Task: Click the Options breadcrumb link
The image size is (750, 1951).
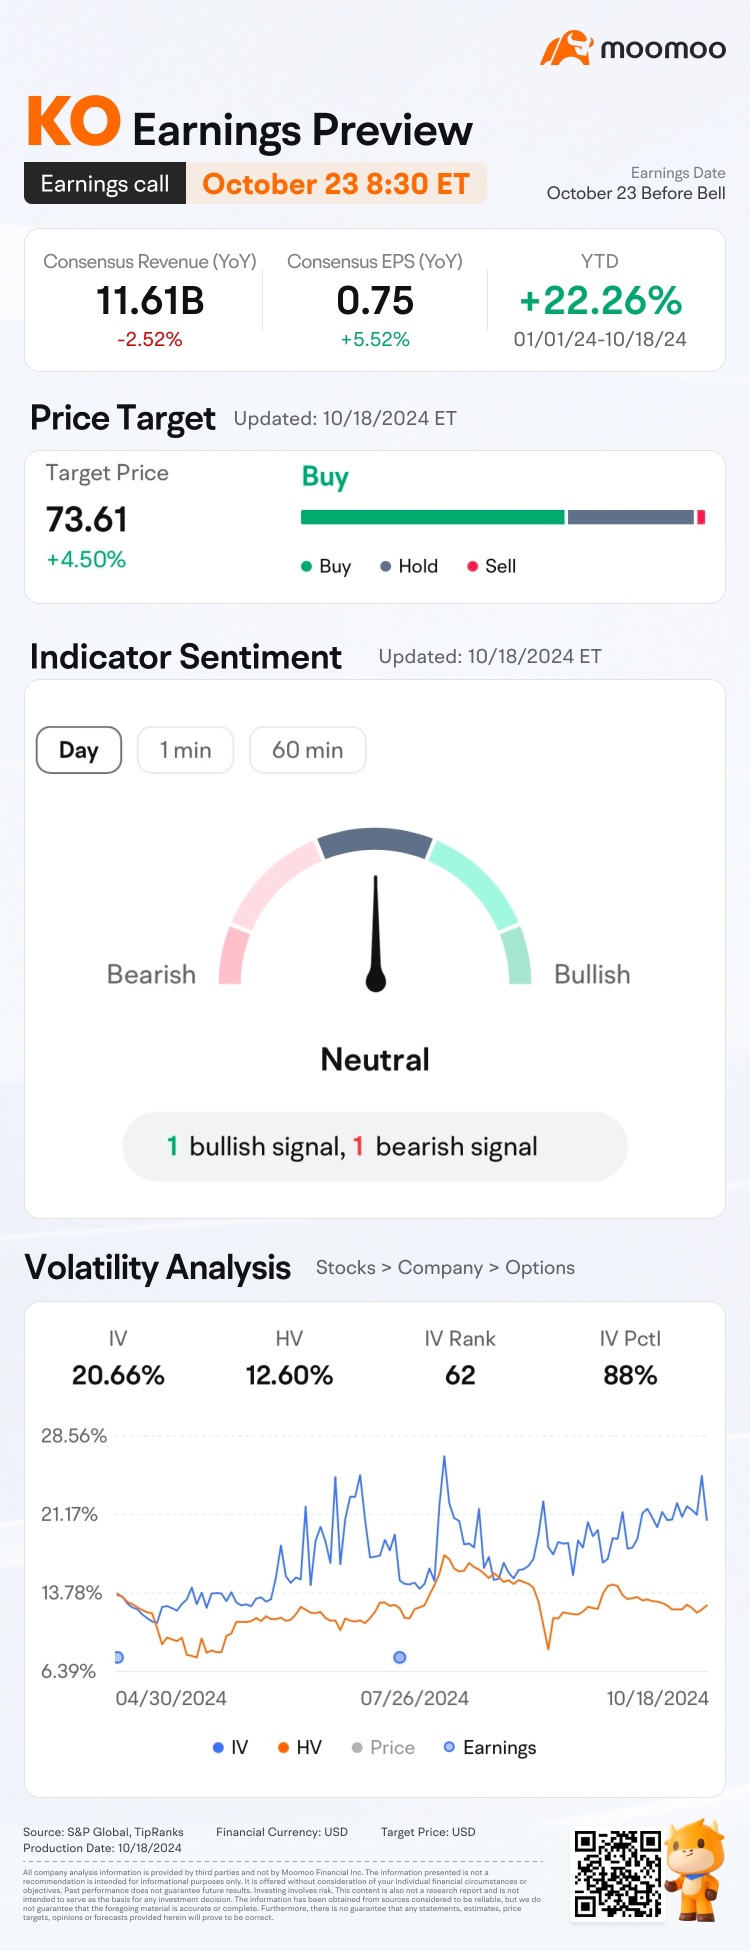Action: tap(540, 1268)
